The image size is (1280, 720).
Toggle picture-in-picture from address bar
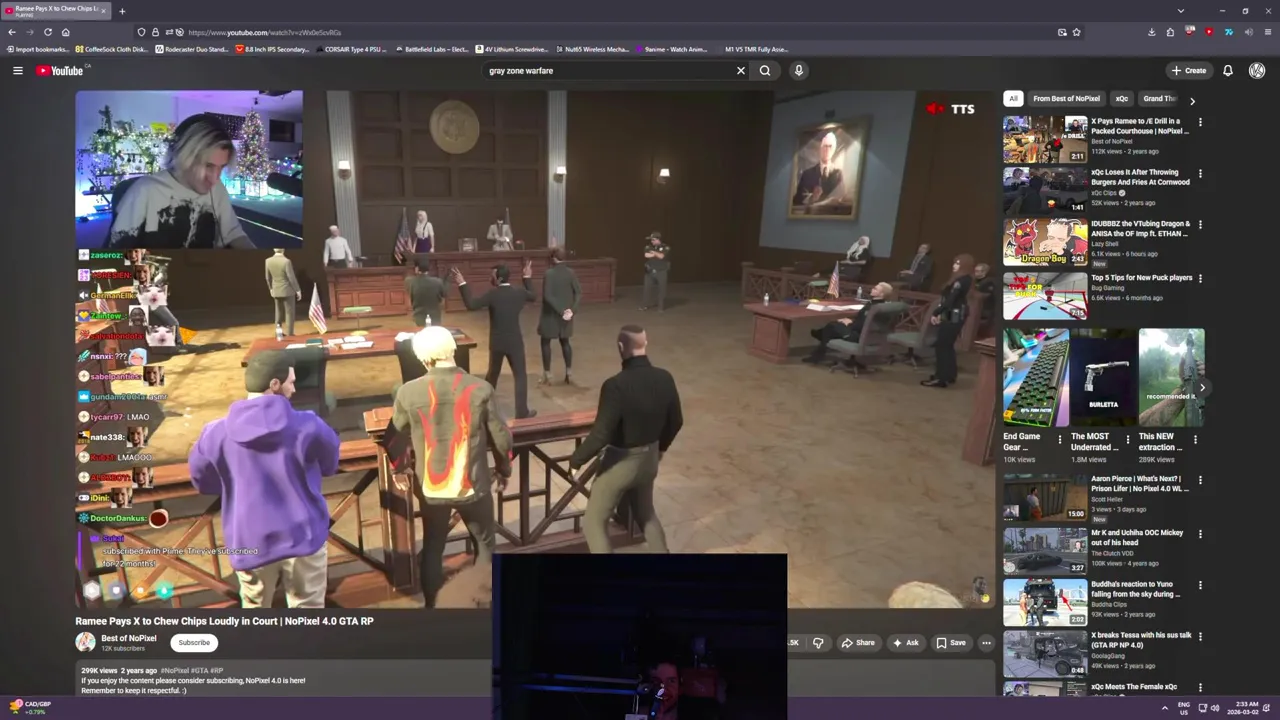[x=1062, y=32]
